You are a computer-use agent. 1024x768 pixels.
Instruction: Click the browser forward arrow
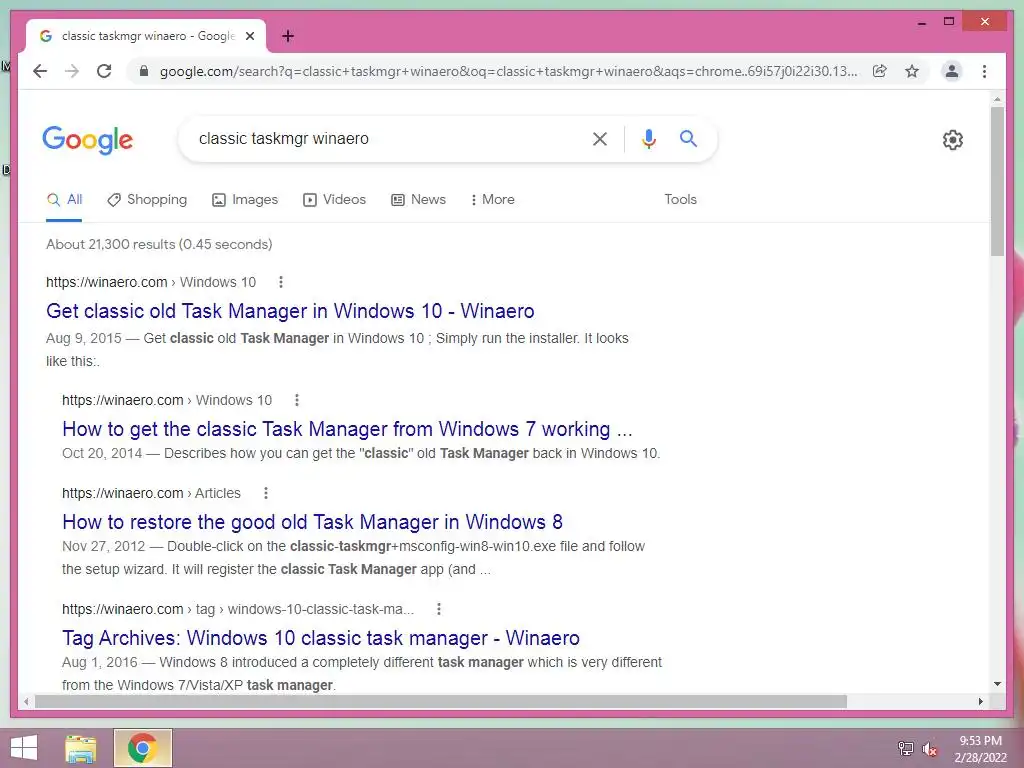tap(72, 71)
